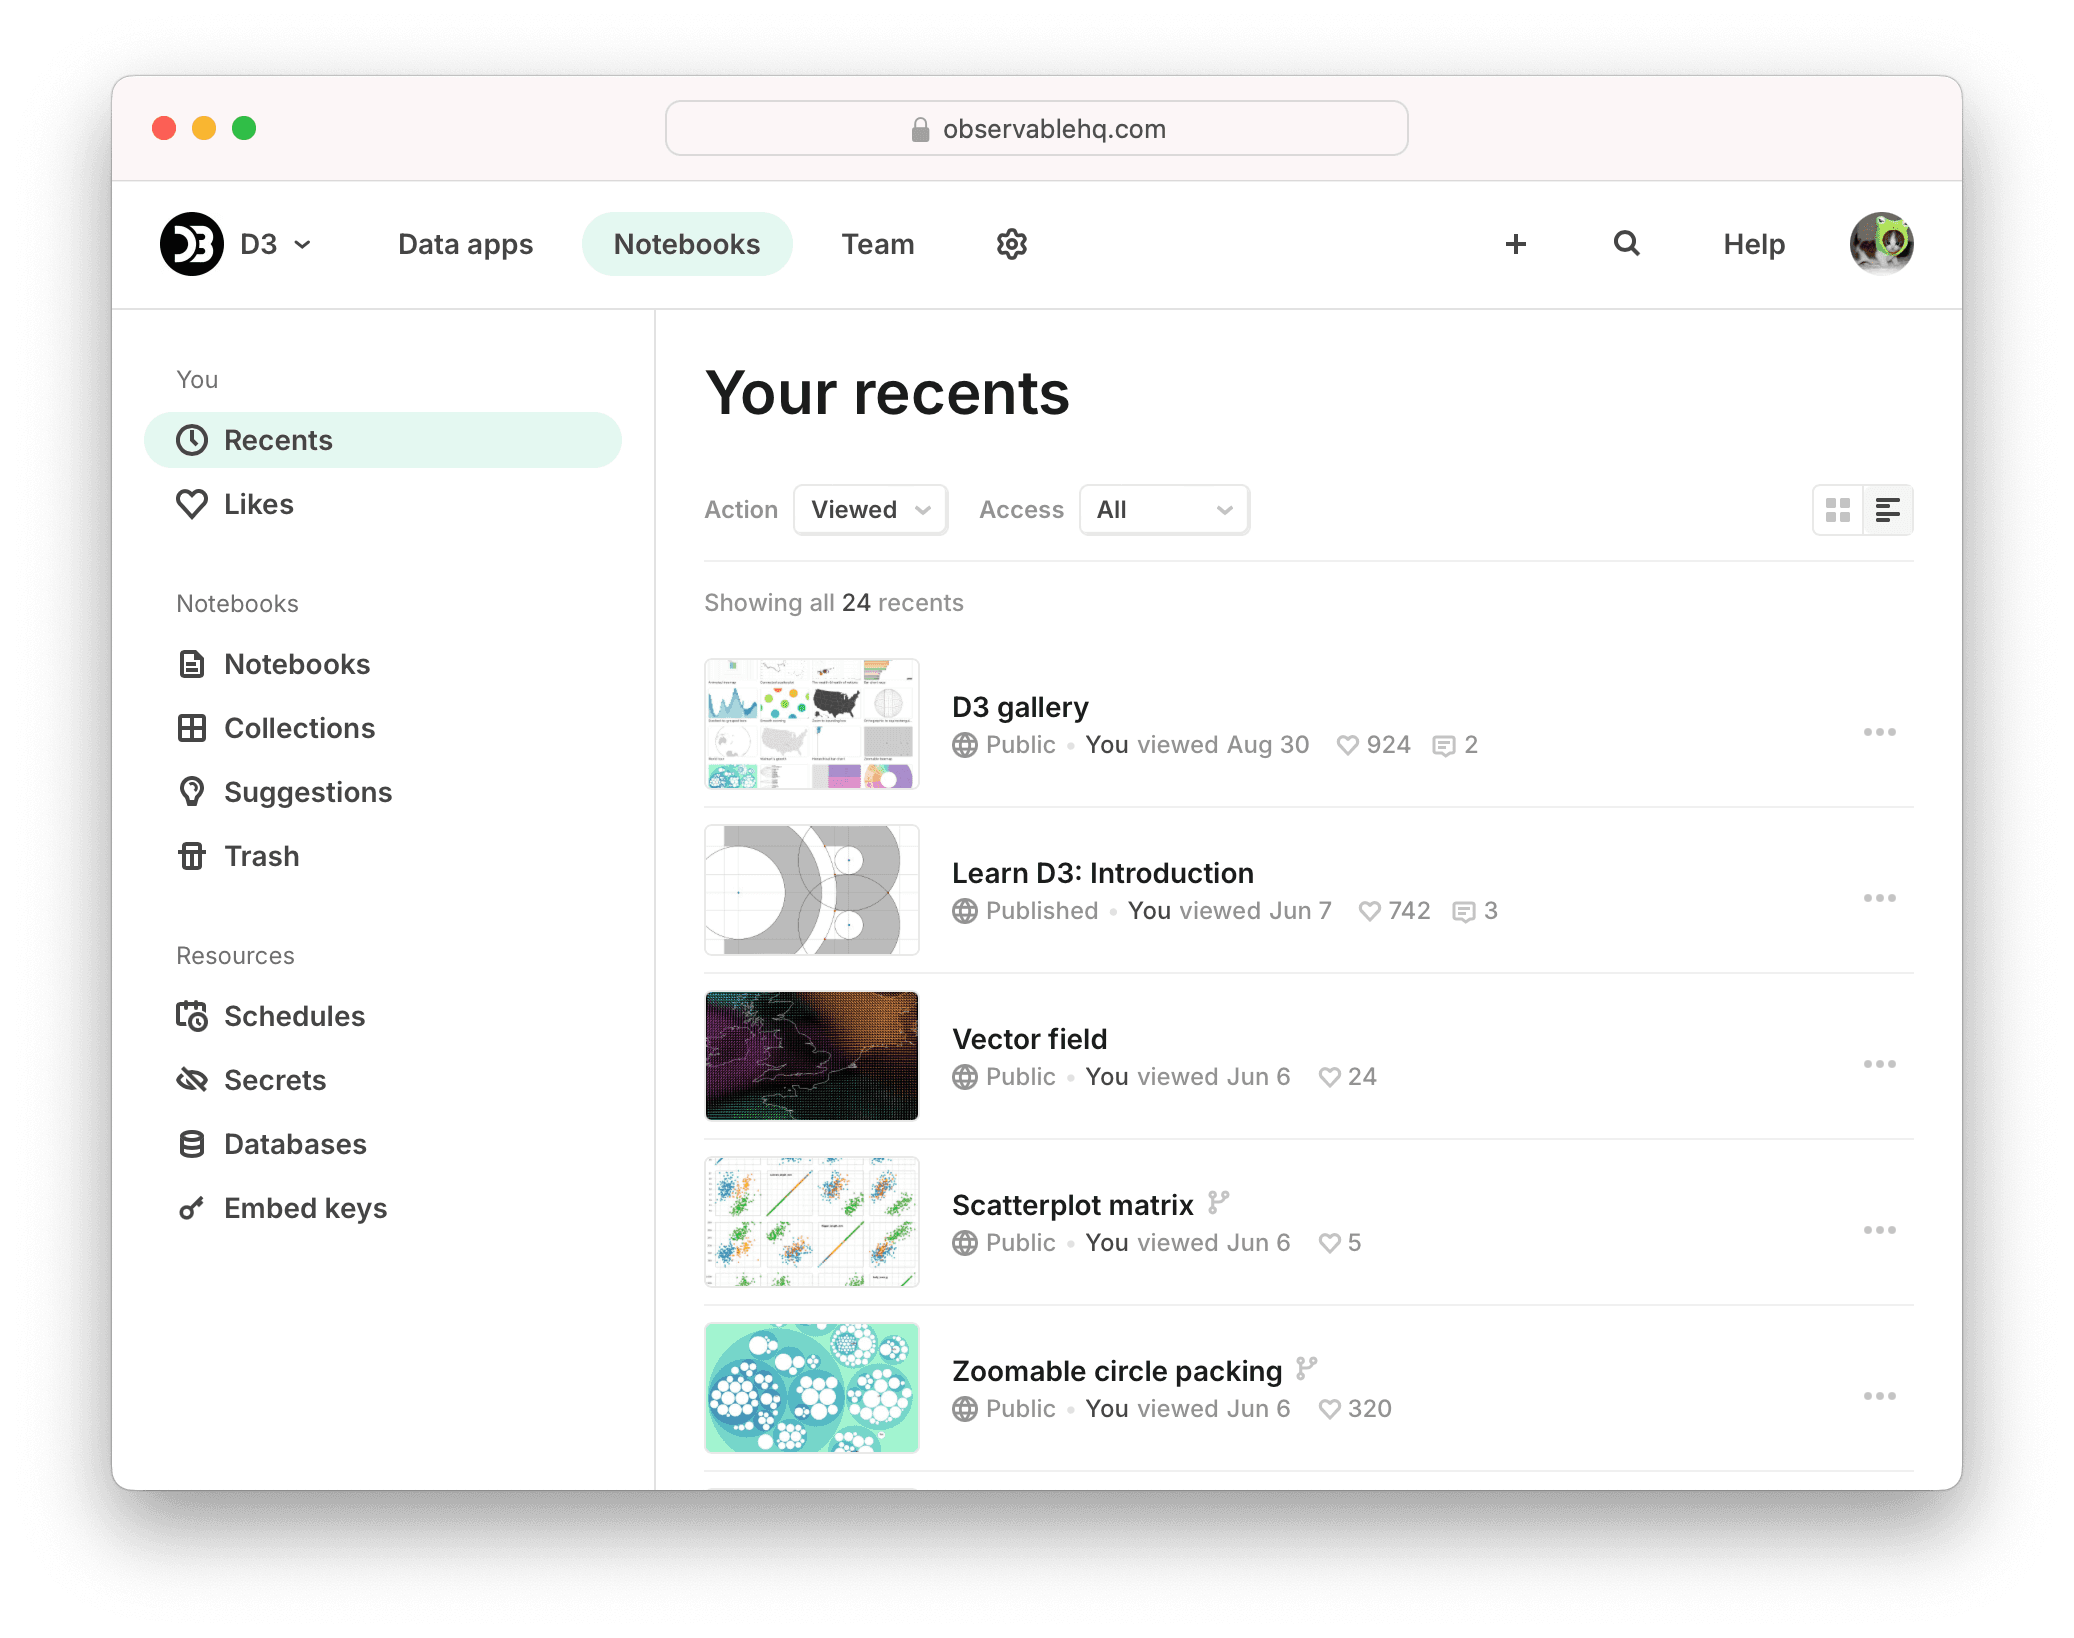Screen dimensions: 2074x1638
Task: Switch to grid view of recents
Action: click(1838, 510)
